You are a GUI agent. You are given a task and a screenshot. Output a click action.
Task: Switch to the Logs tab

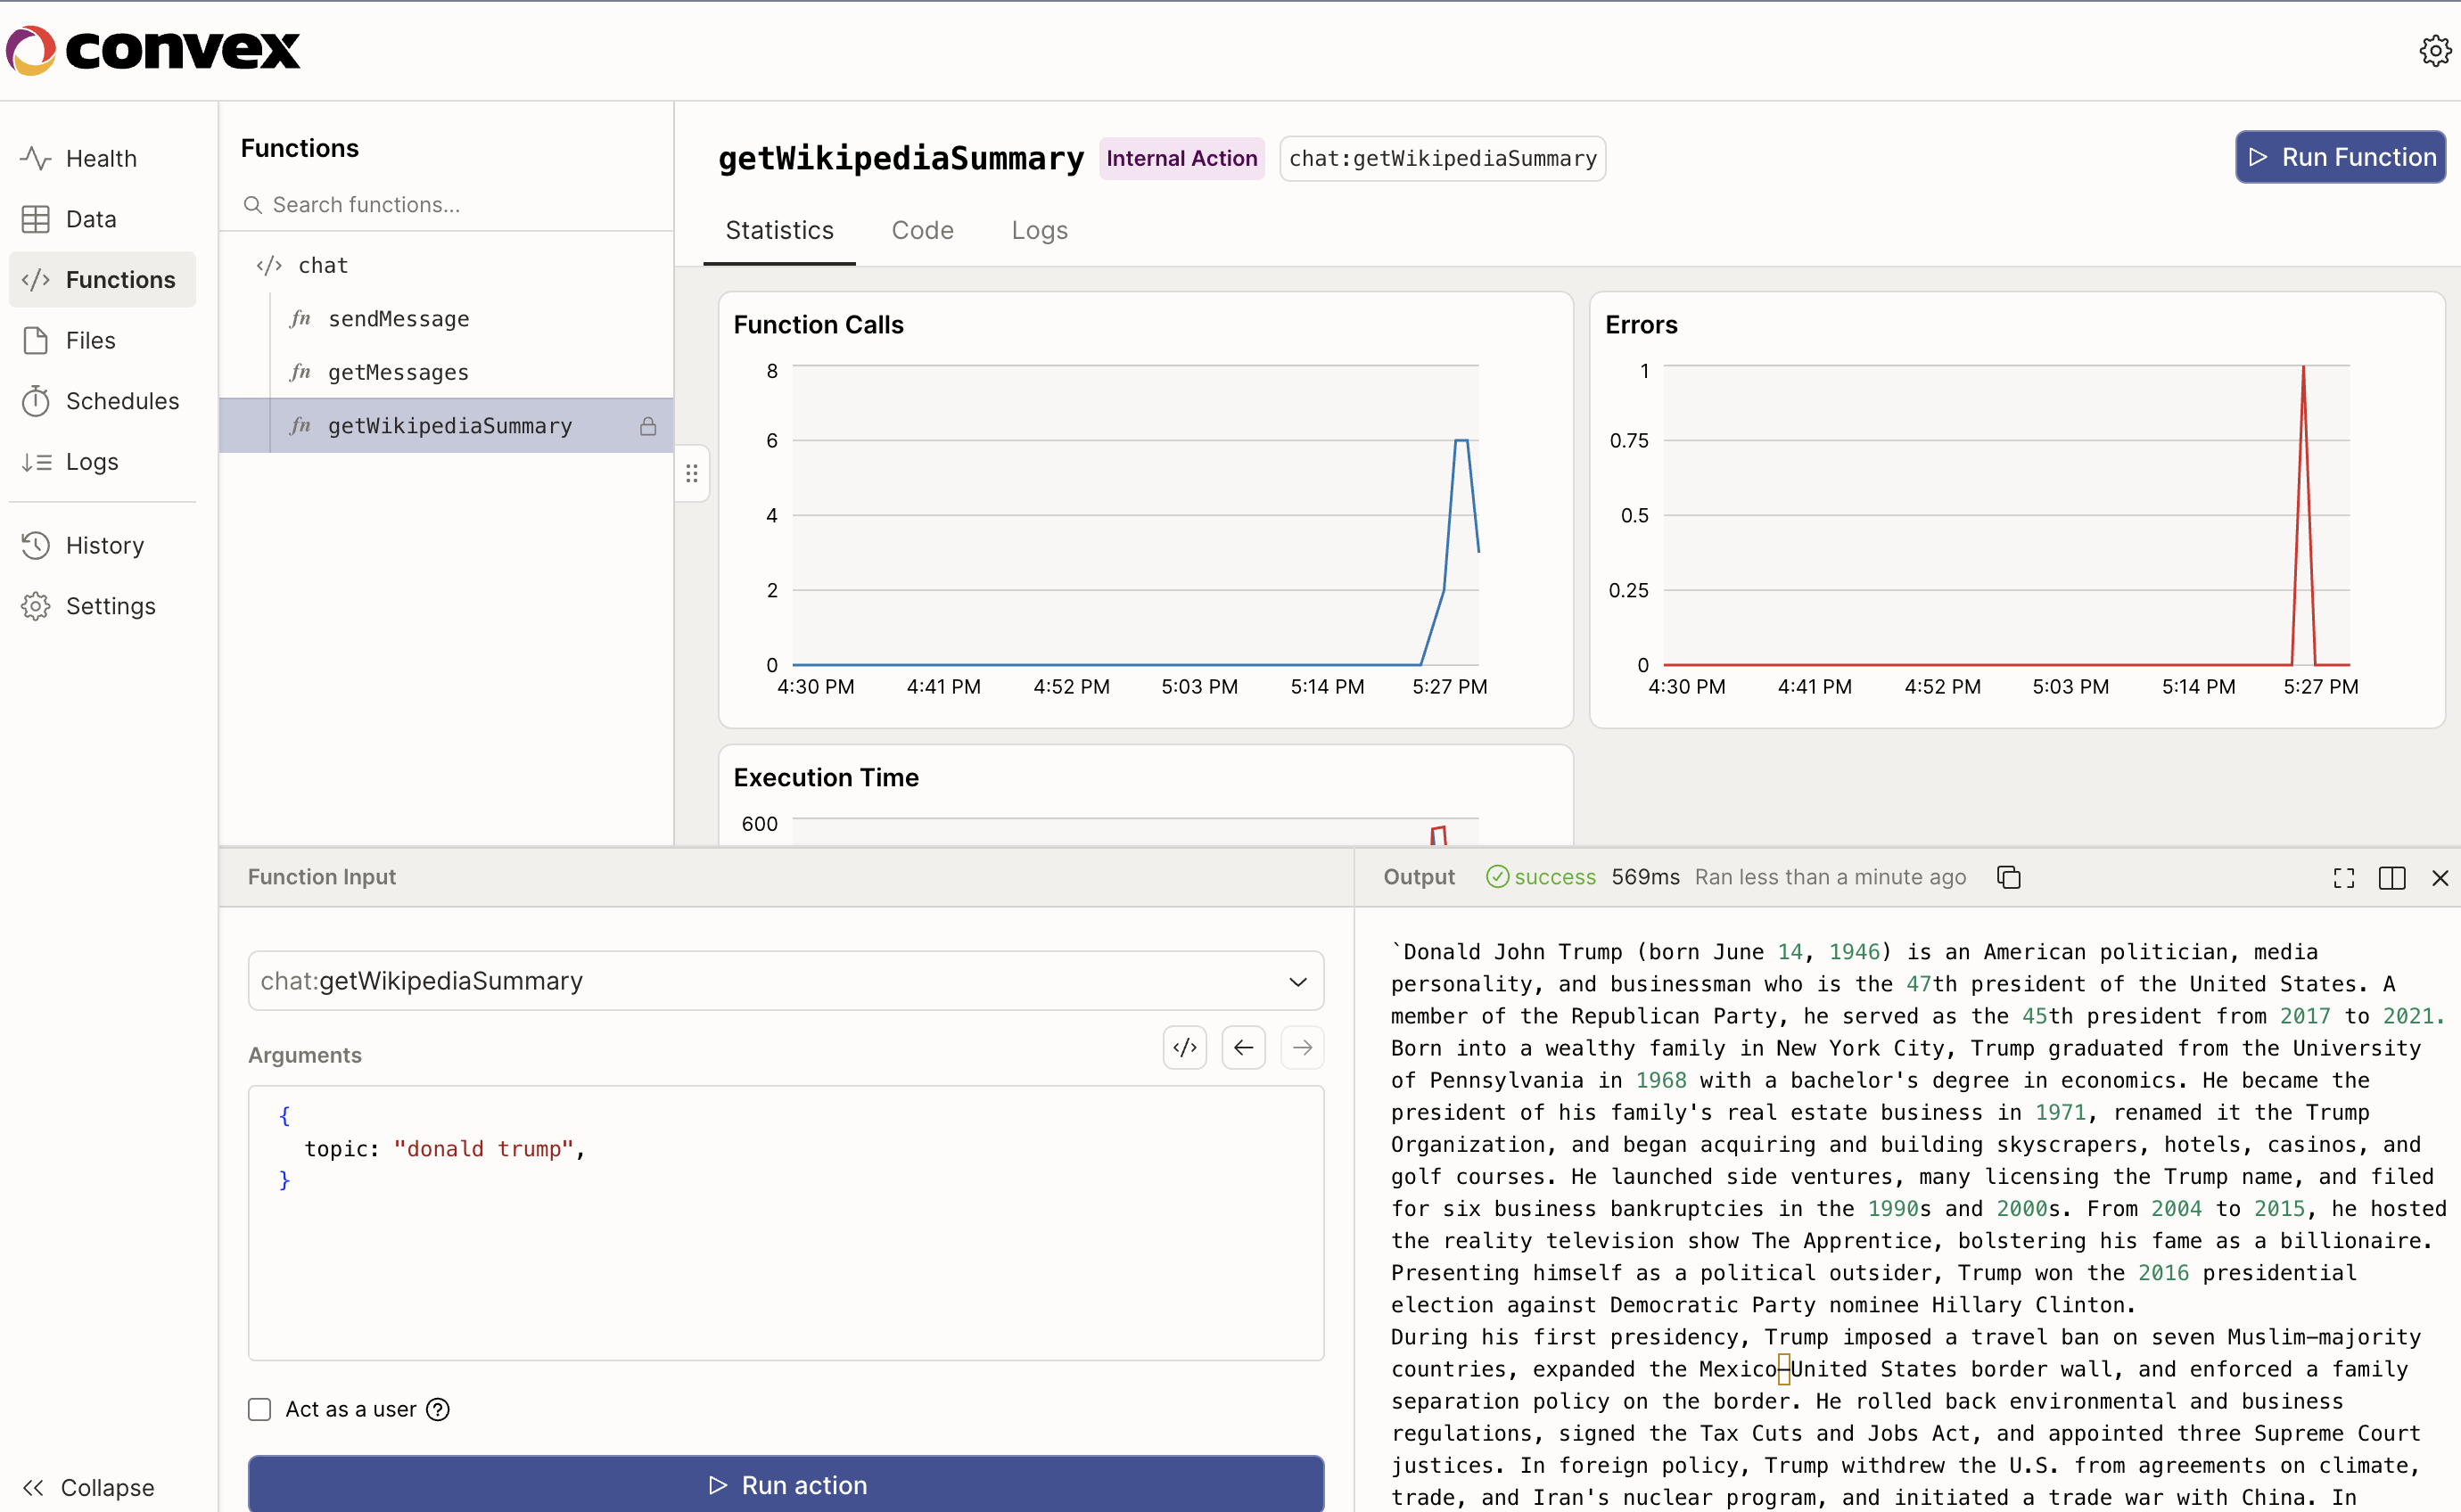point(1039,230)
